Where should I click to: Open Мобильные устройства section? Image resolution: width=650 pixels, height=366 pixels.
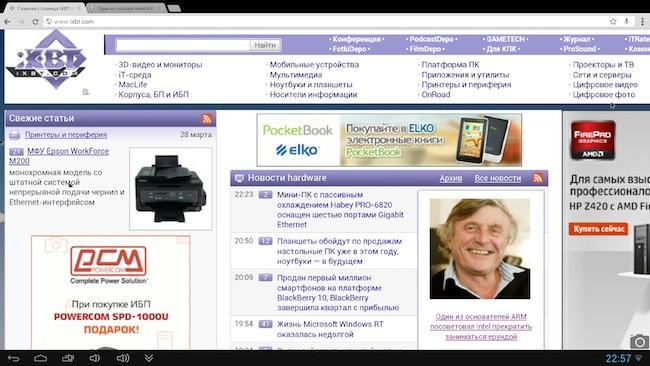(x=314, y=65)
